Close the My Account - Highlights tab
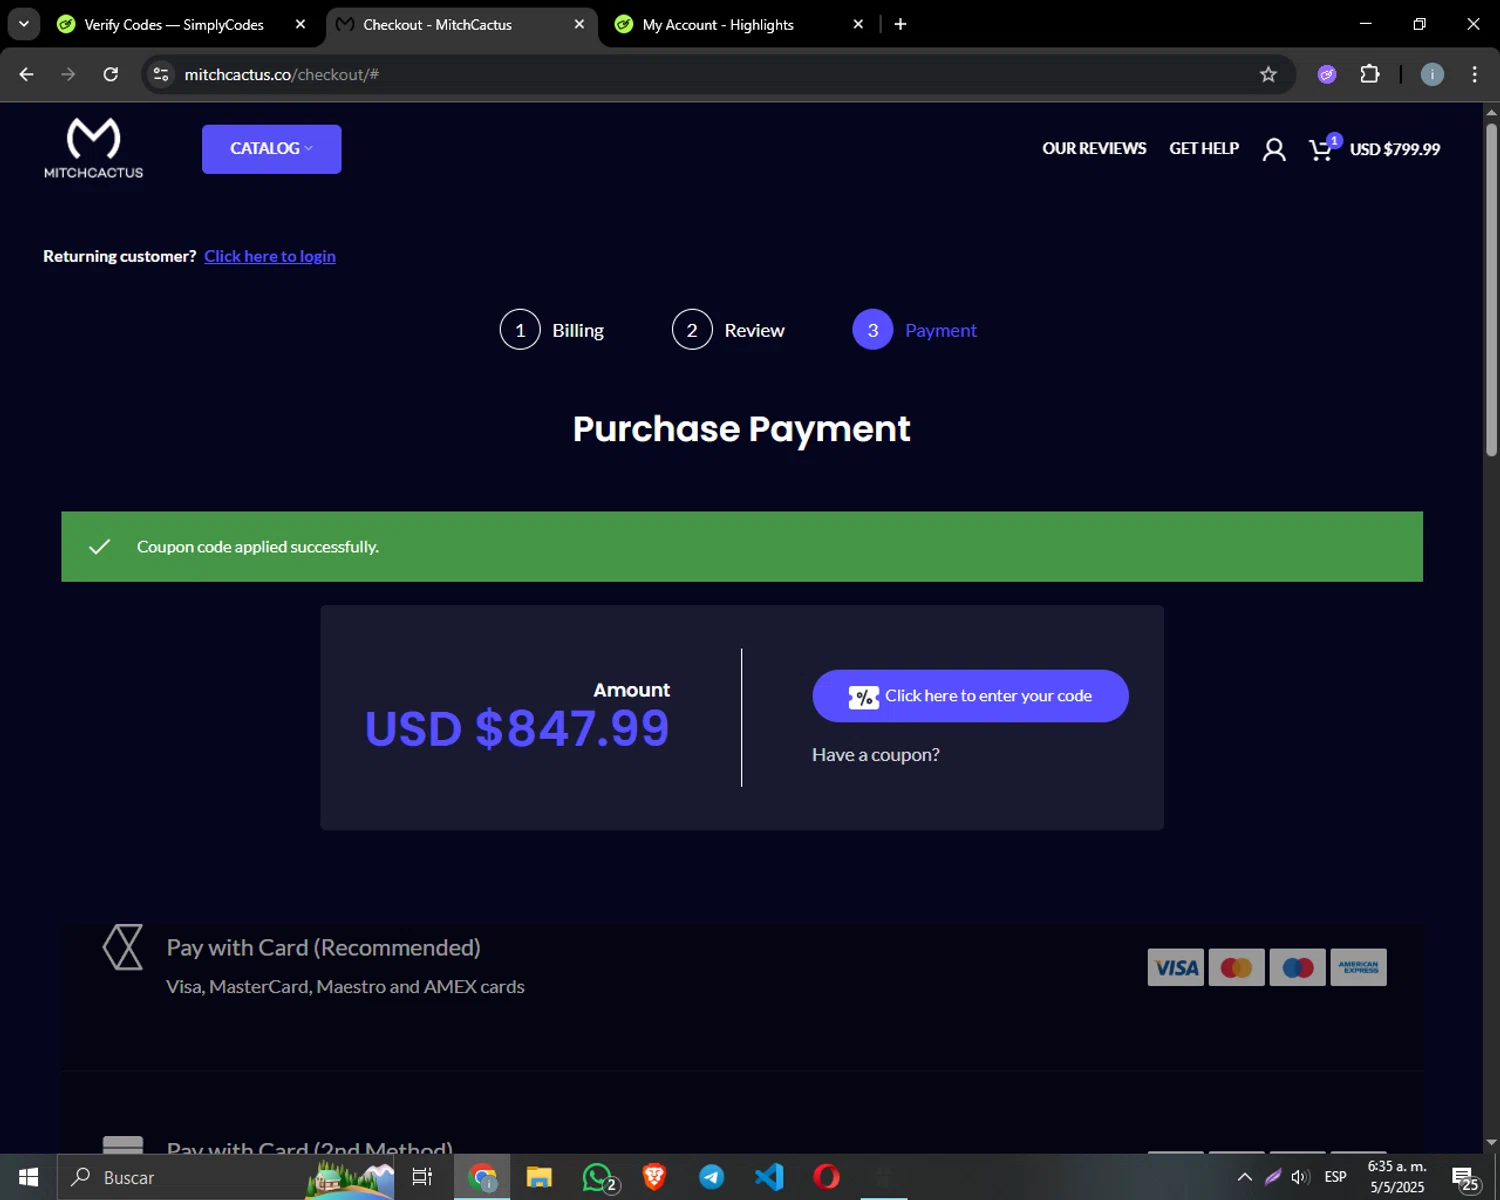Viewport: 1500px width, 1200px height. pos(858,24)
